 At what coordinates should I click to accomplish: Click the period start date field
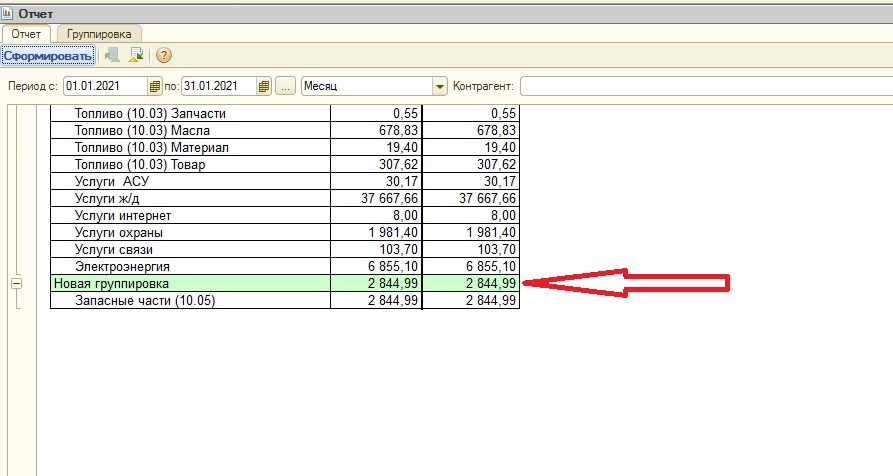105,87
